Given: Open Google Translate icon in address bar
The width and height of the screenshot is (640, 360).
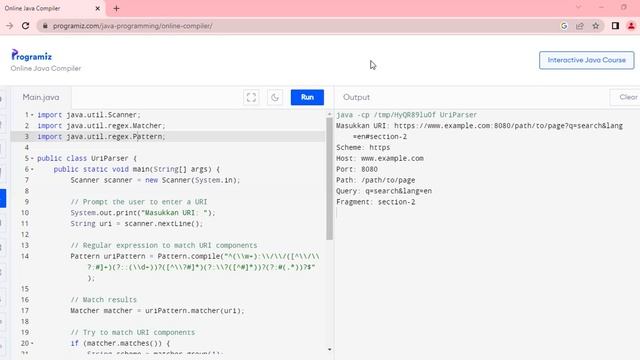Looking at the screenshot, I should 564,26.
